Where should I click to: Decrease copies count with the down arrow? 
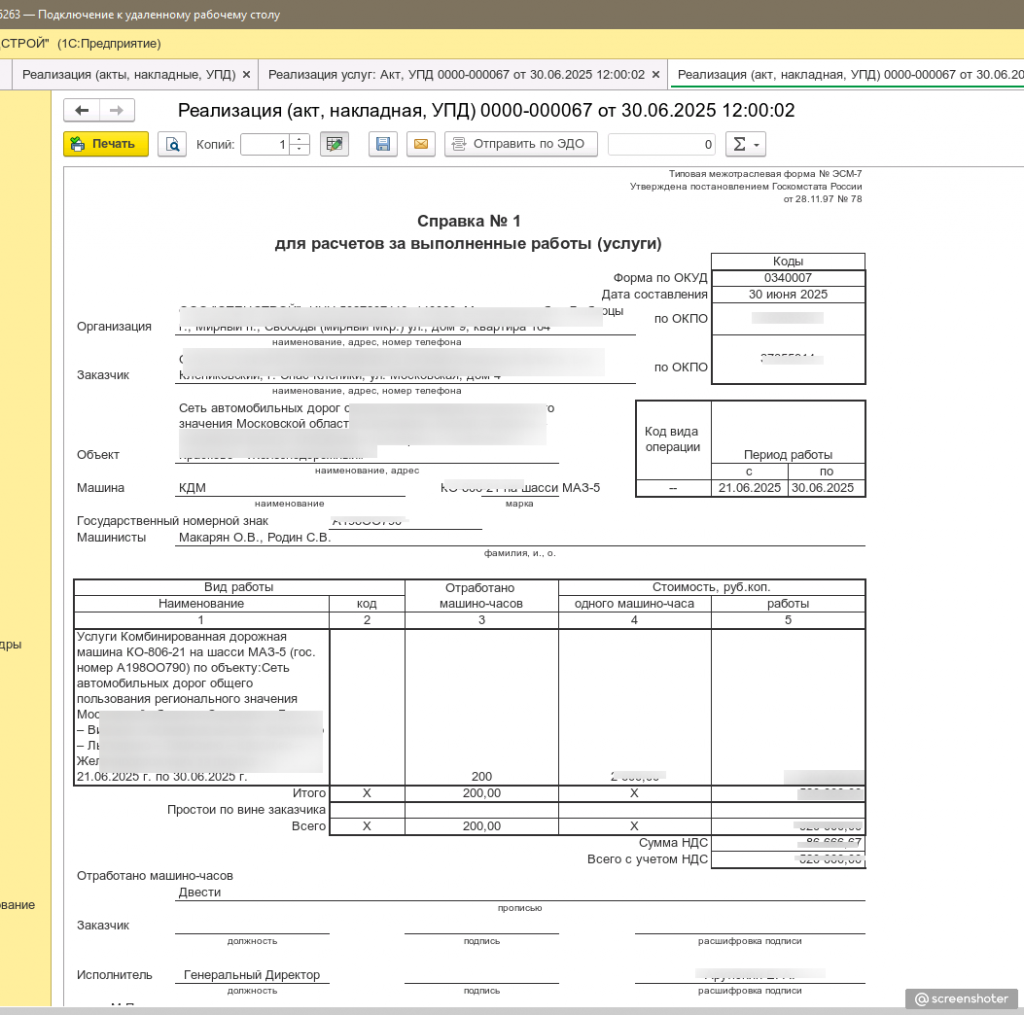click(300, 150)
